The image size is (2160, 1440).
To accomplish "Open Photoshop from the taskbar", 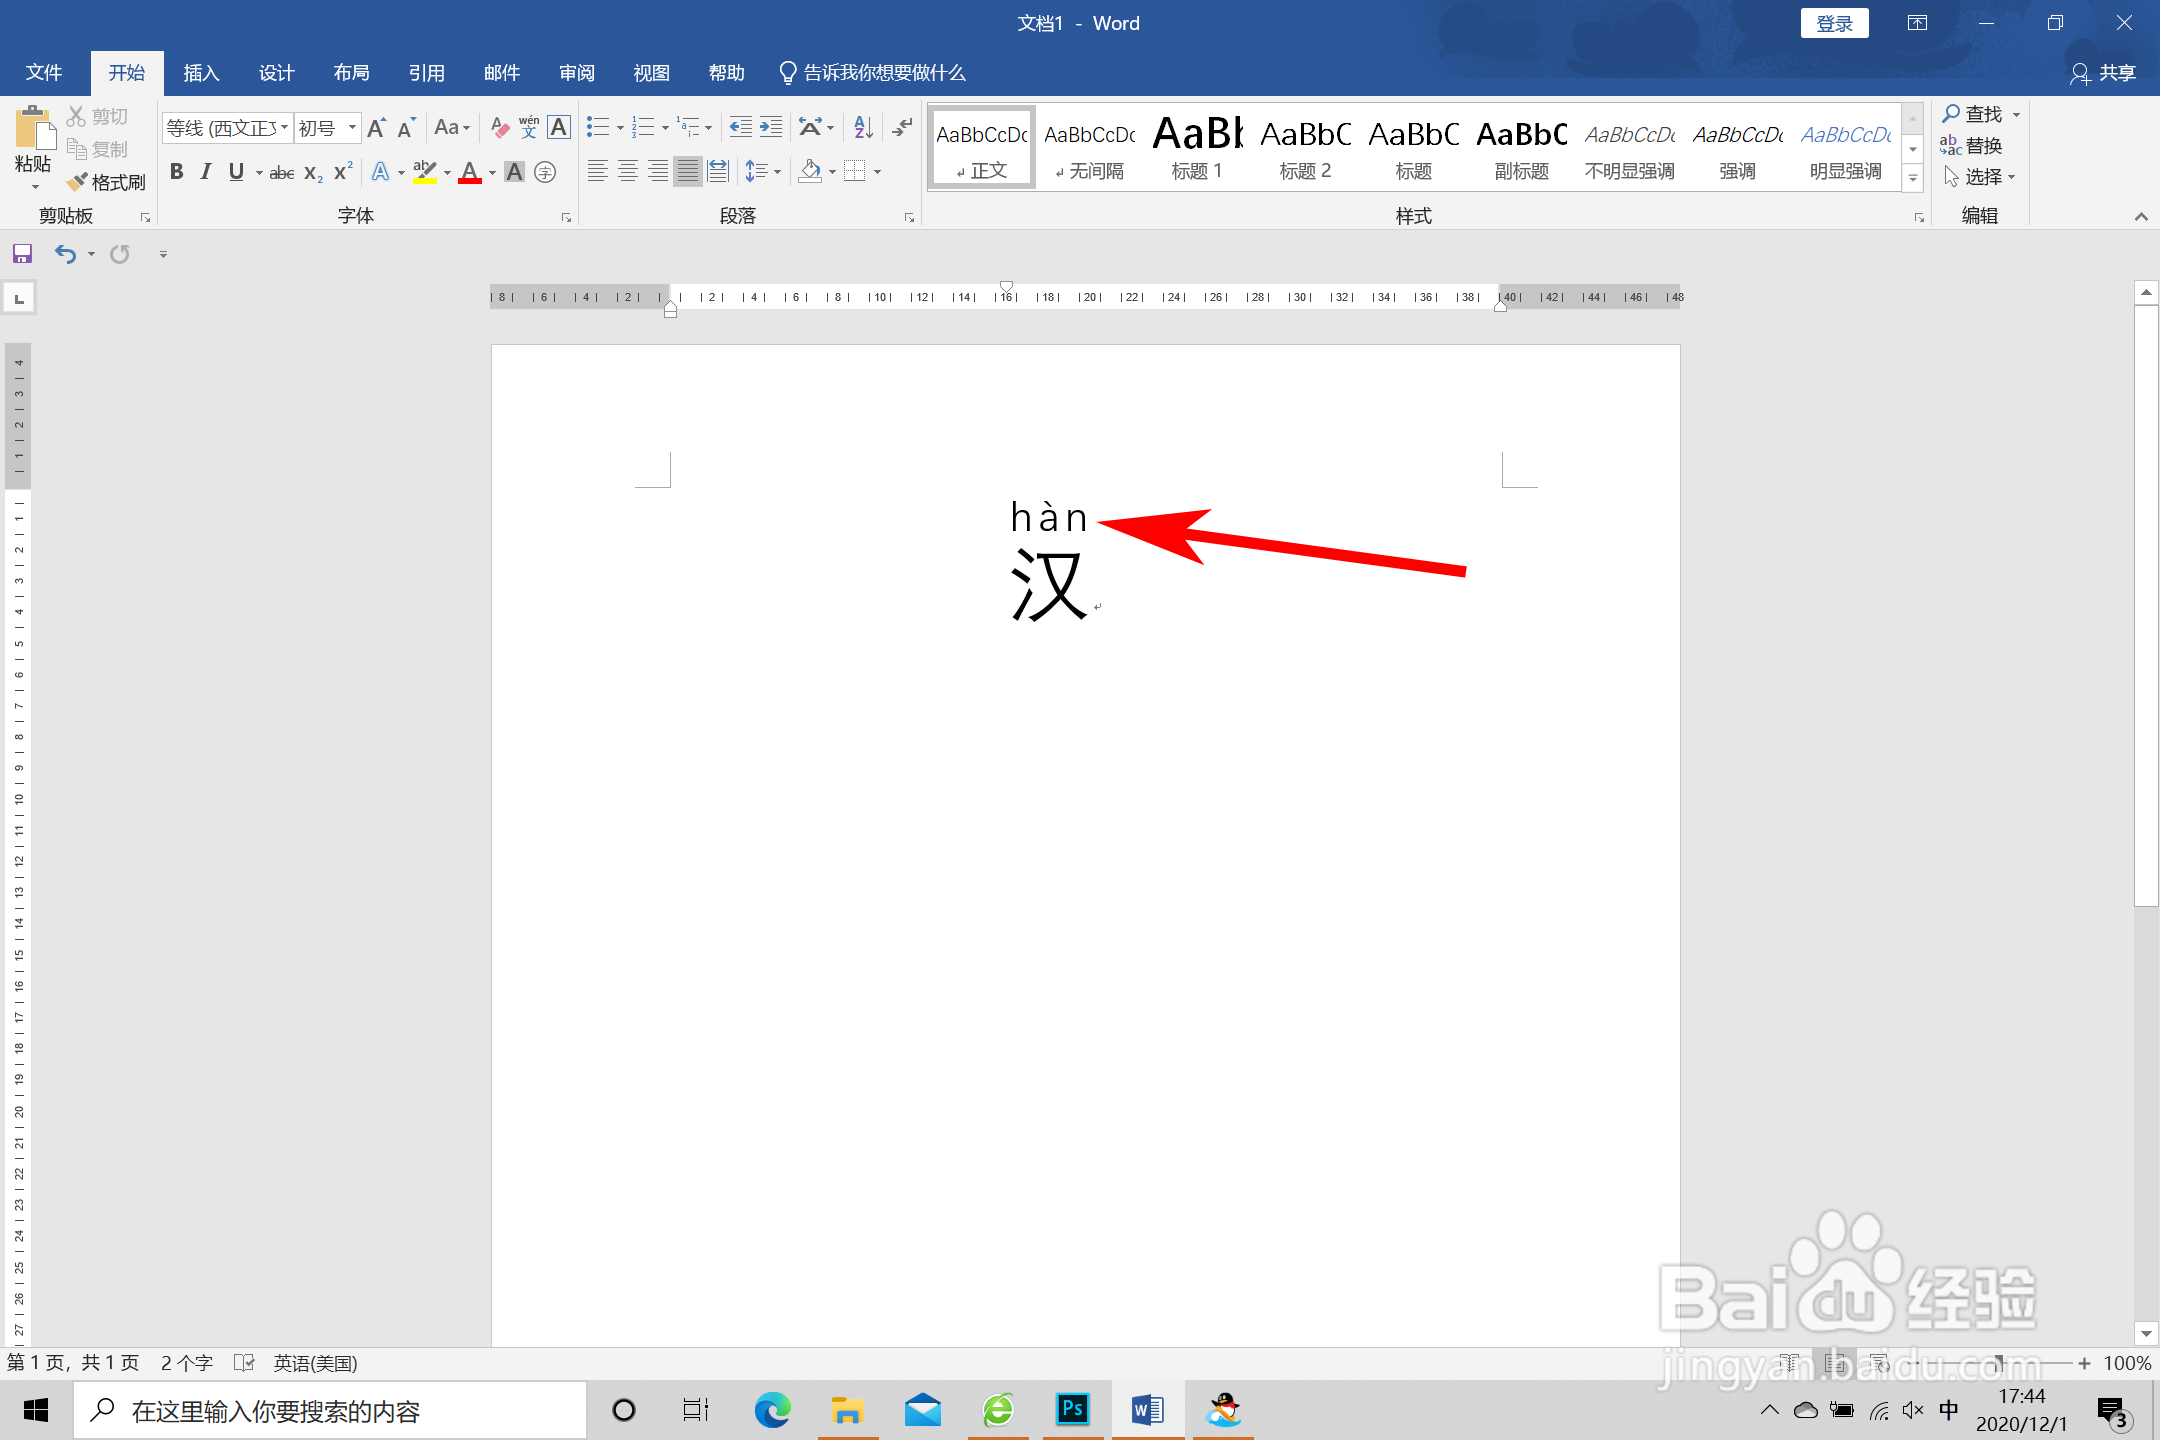I will click(x=1072, y=1410).
